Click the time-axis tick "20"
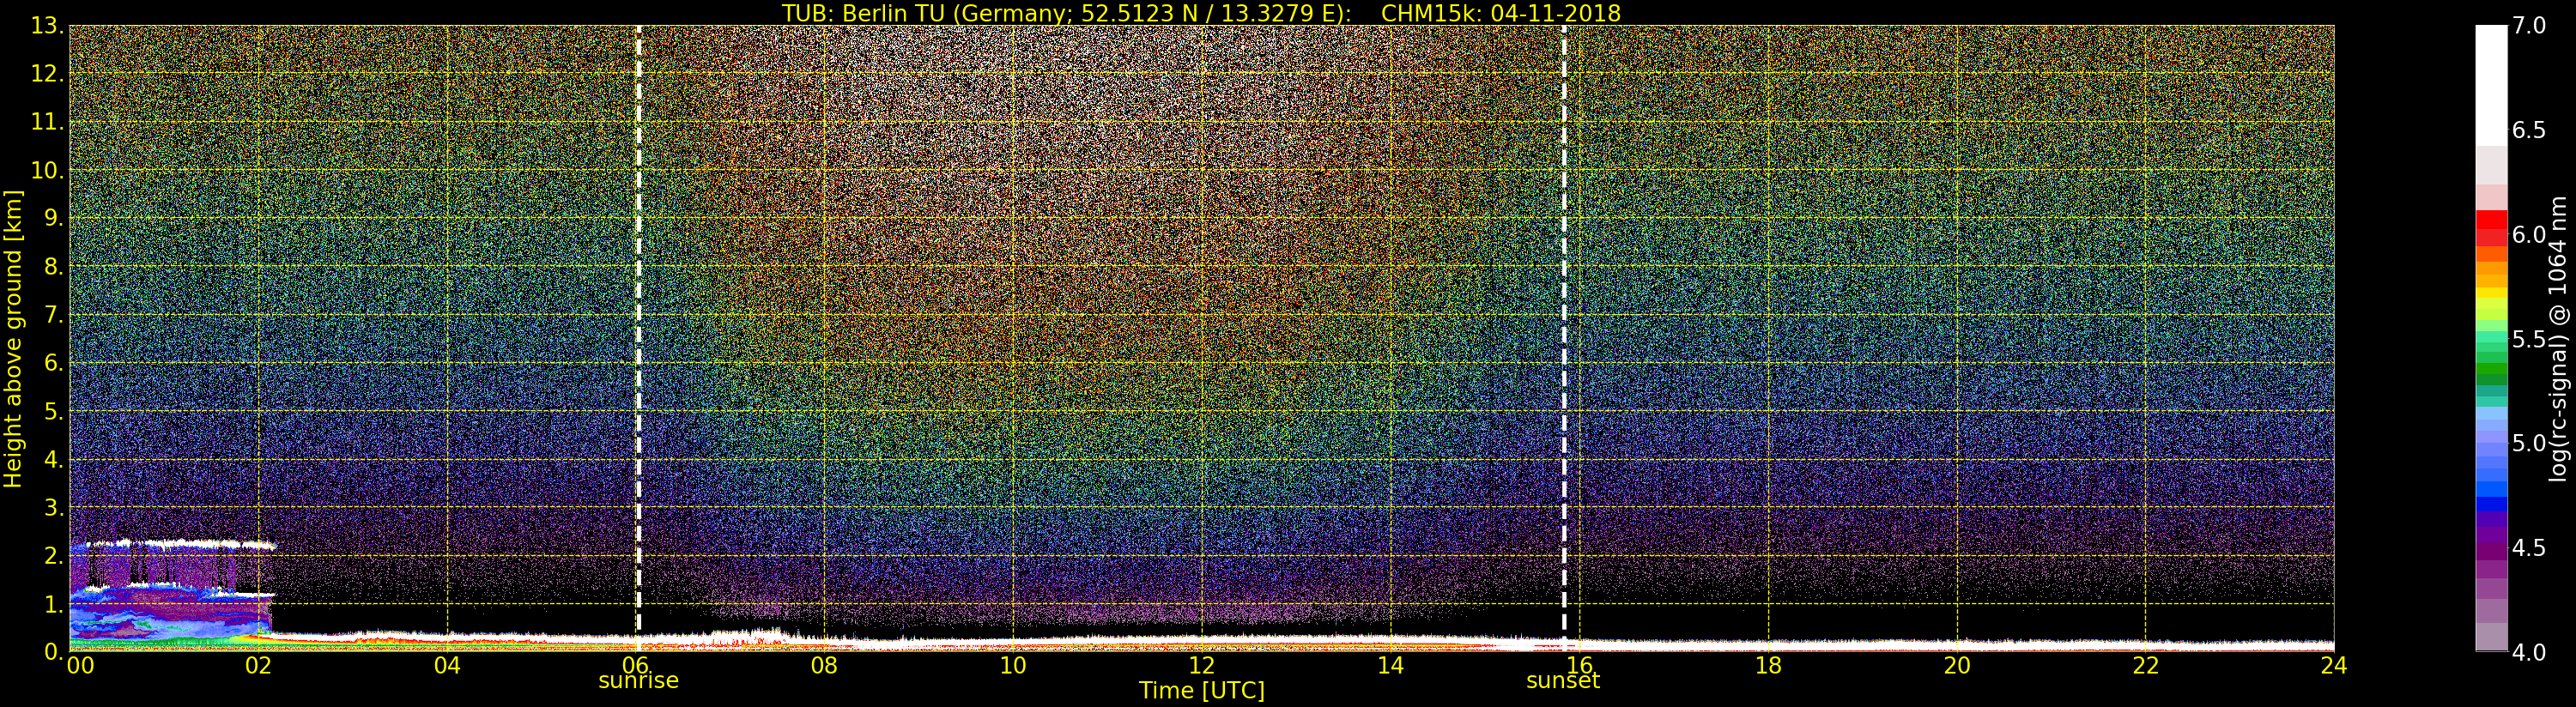The height and width of the screenshot is (707, 2576). [x=1956, y=665]
